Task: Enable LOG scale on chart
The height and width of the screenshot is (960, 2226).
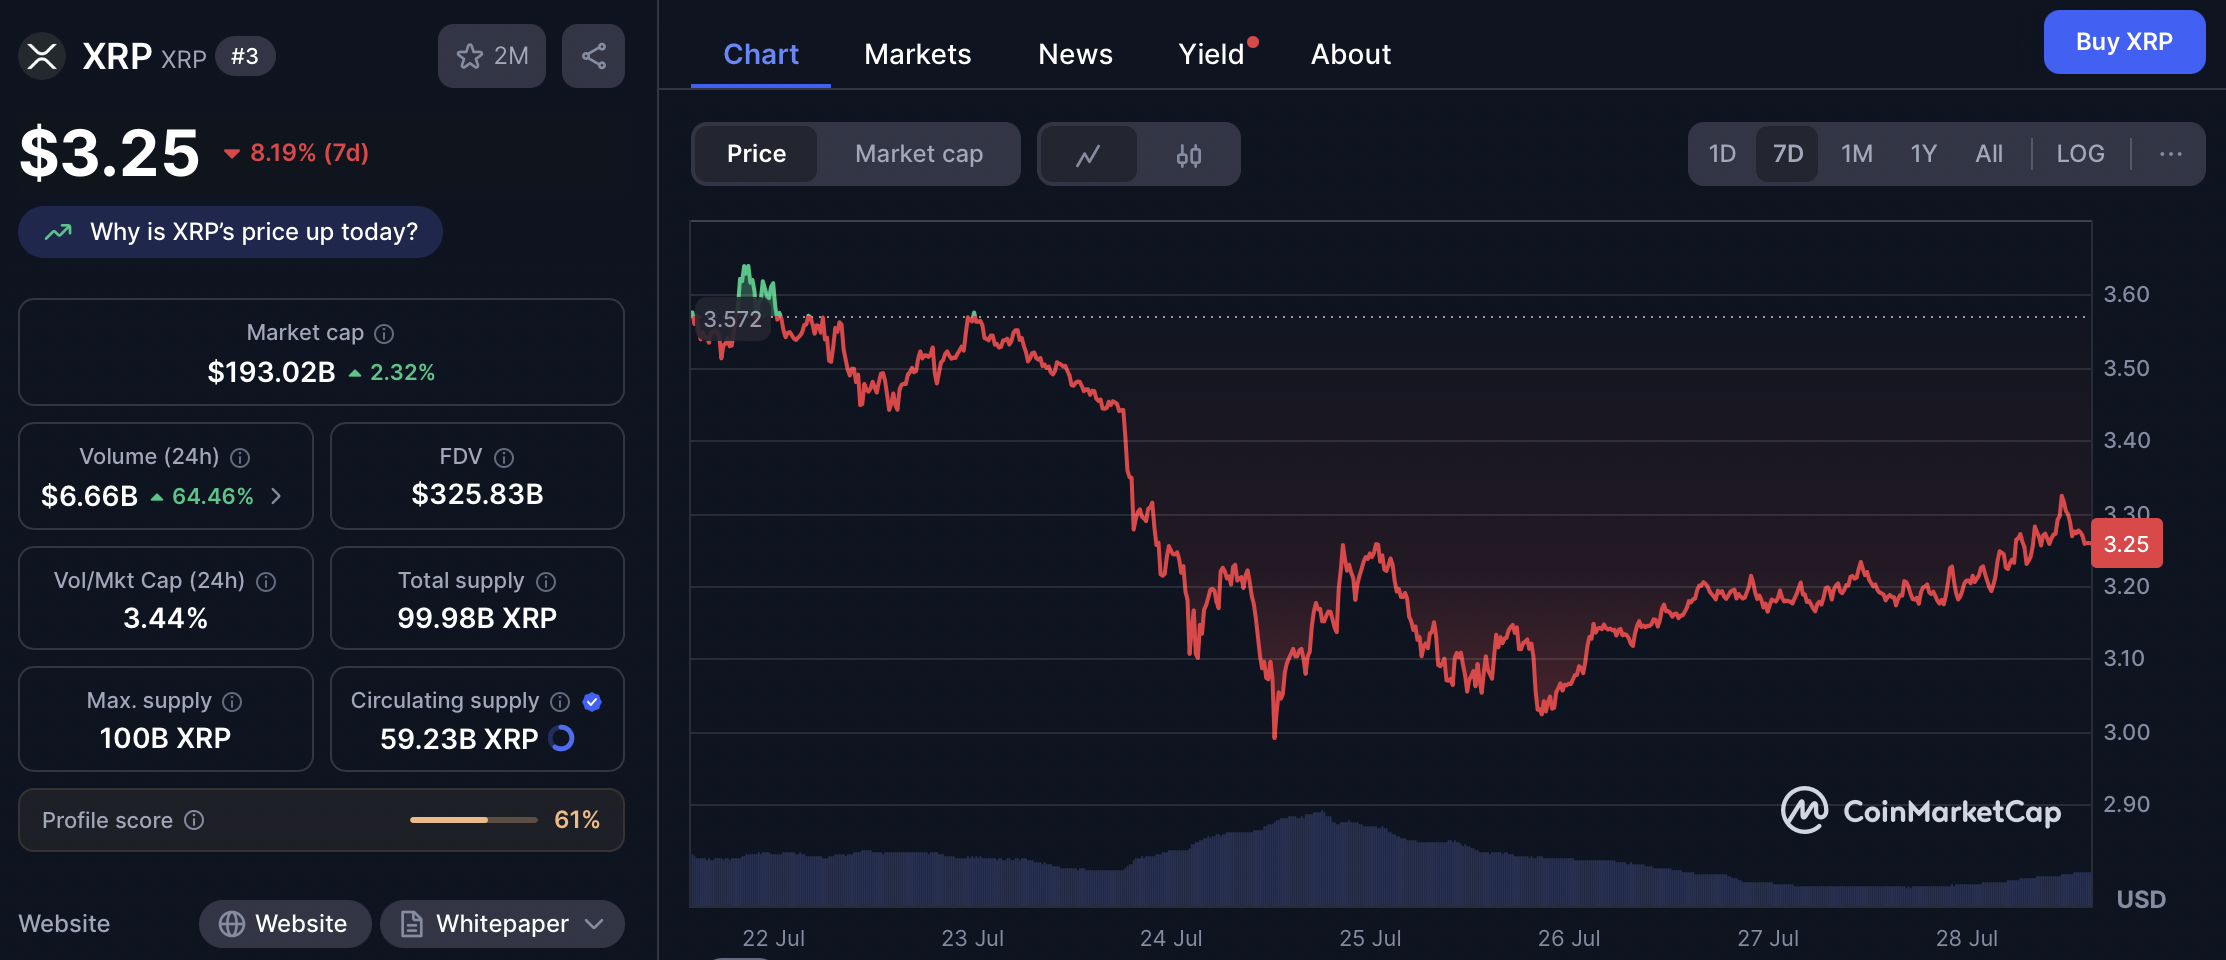Action: (2081, 154)
